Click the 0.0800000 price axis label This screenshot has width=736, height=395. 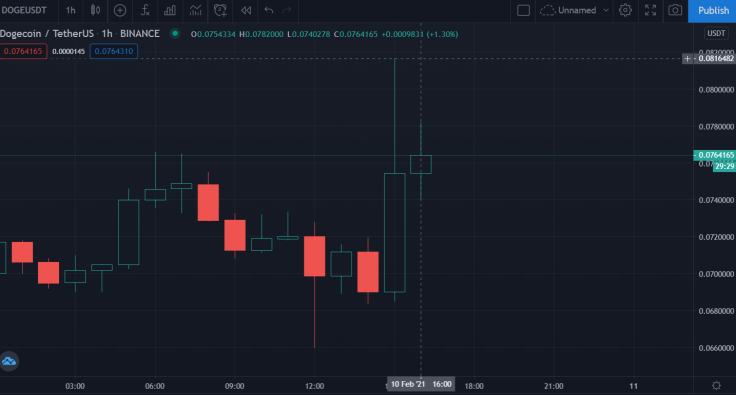pyautogui.click(x=716, y=90)
